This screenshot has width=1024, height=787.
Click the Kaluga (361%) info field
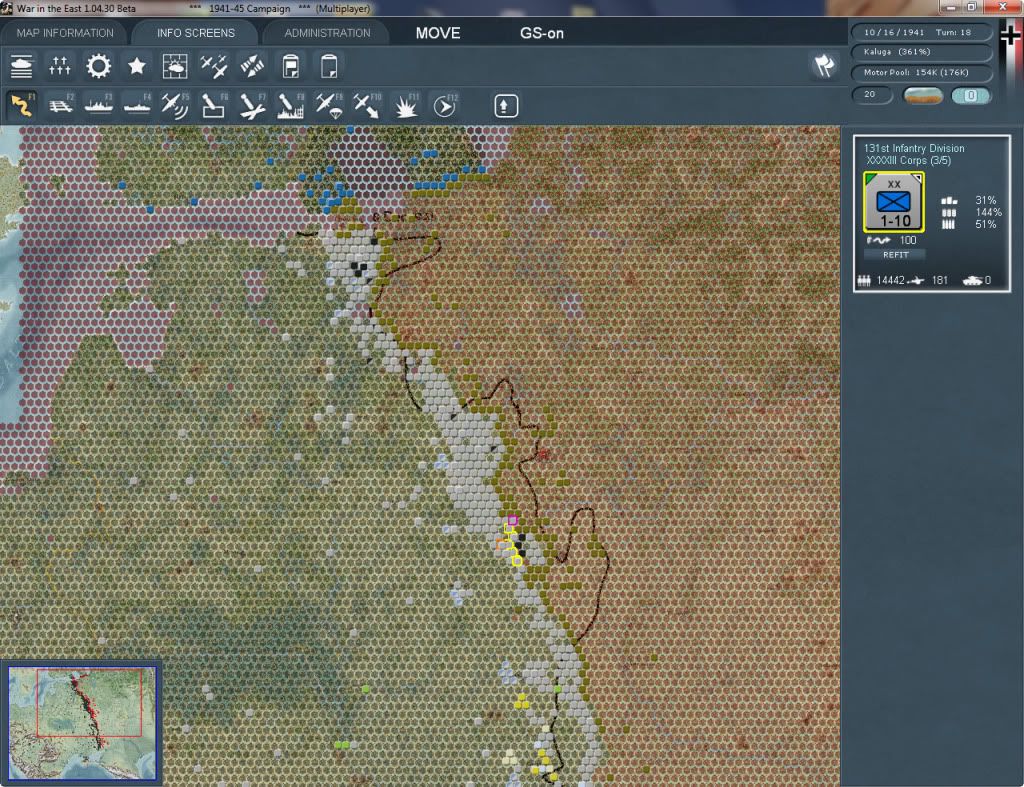tap(921, 52)
